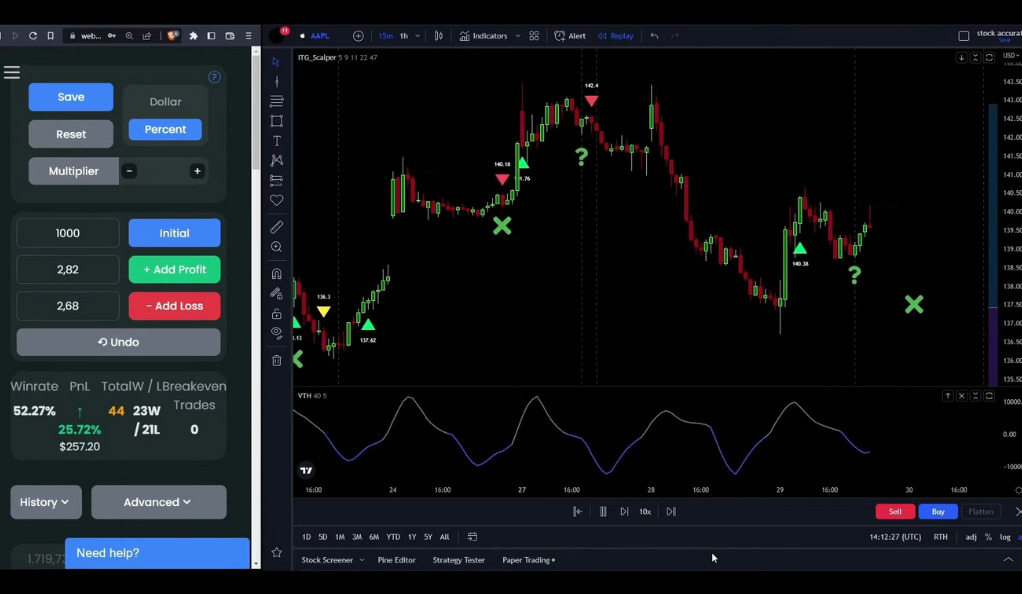
Task: Toggle the bar Replay mode
Action: pos(615,36)
